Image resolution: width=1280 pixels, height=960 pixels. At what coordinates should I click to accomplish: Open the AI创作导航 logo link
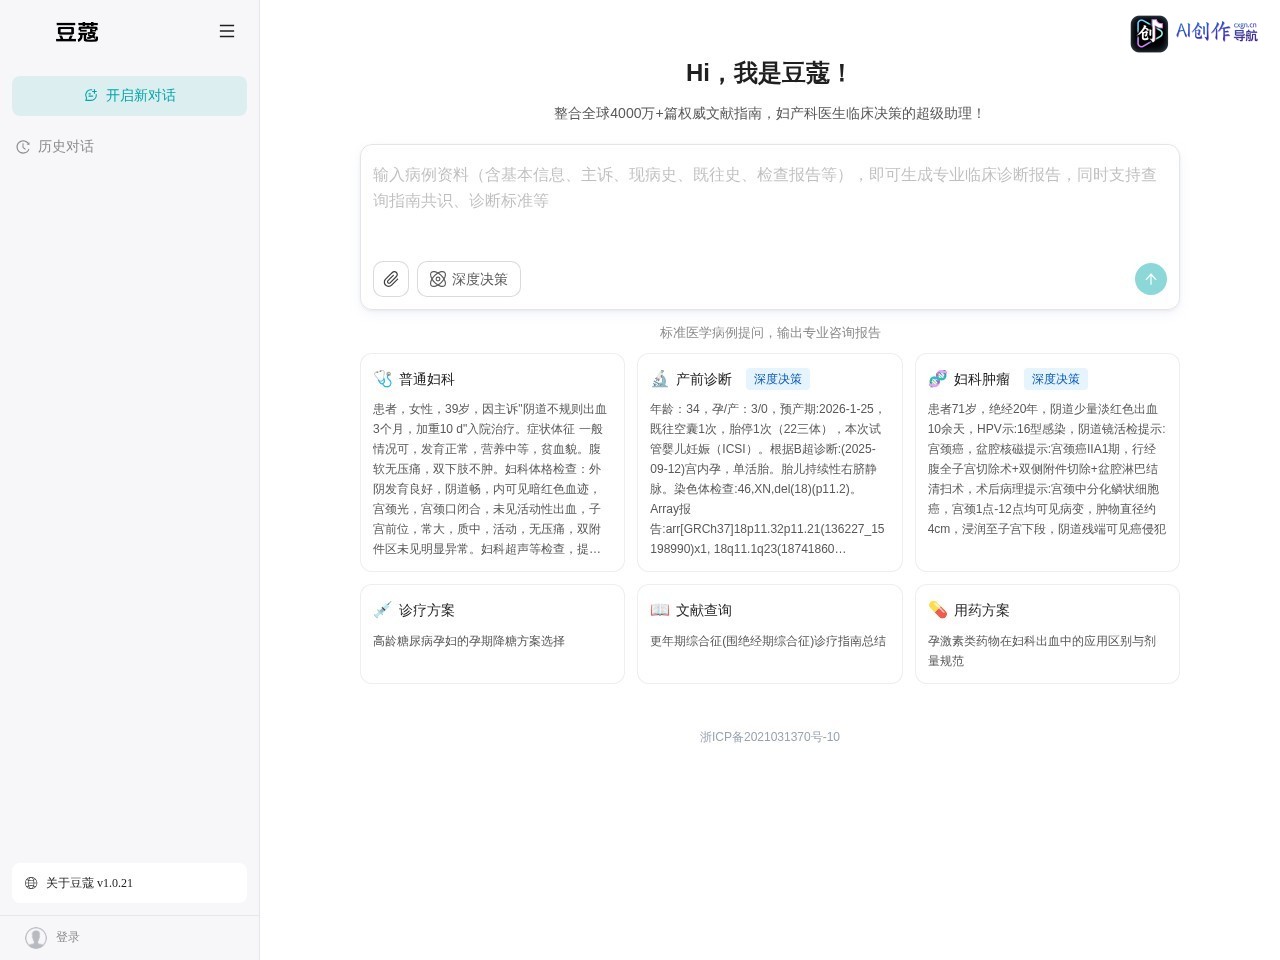(1194, 33)
